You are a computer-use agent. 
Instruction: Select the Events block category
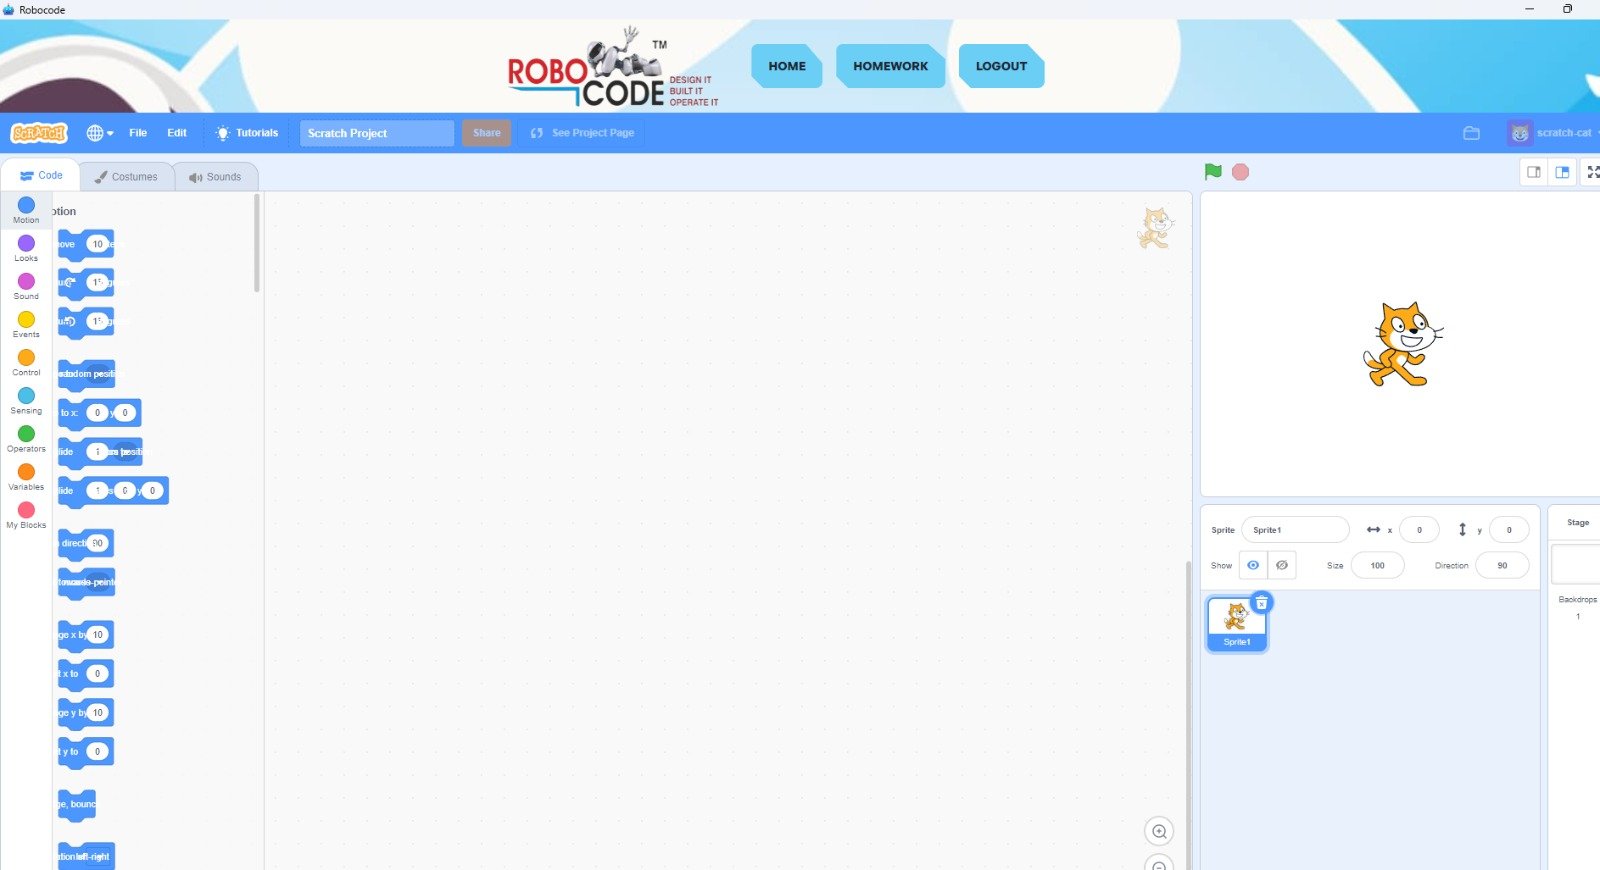point(26,324)
